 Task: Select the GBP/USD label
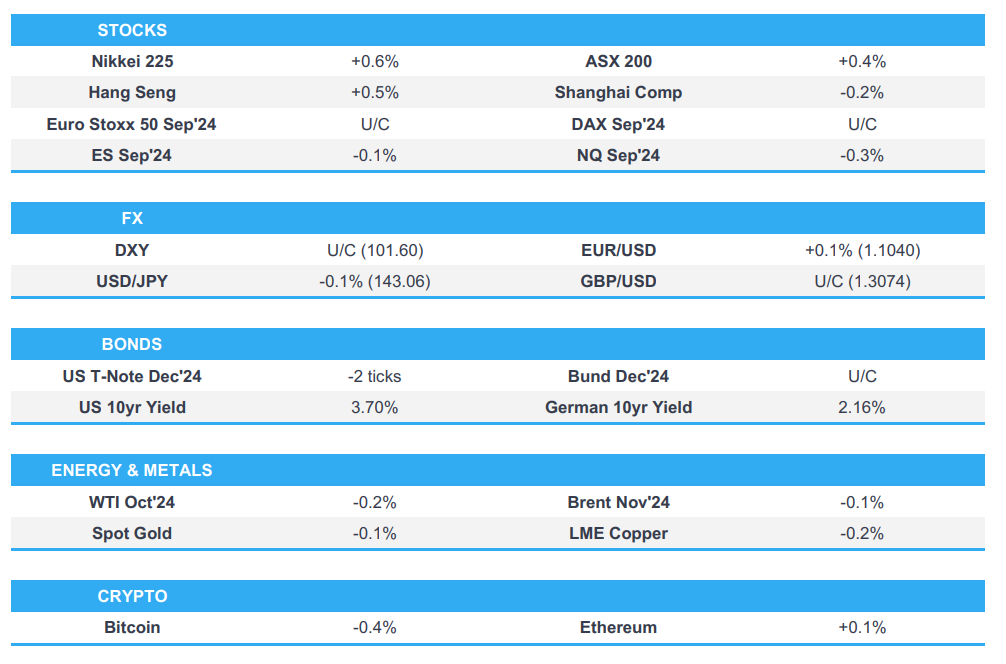tap(618, 281)
